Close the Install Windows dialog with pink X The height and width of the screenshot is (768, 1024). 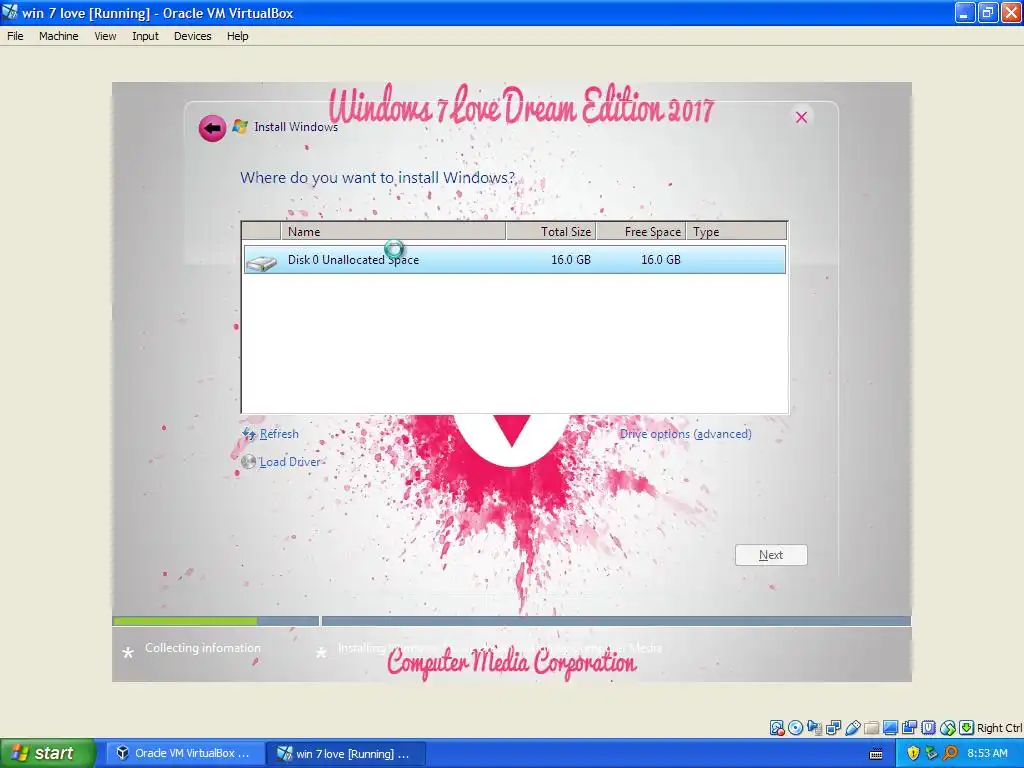tap(801, 117)
